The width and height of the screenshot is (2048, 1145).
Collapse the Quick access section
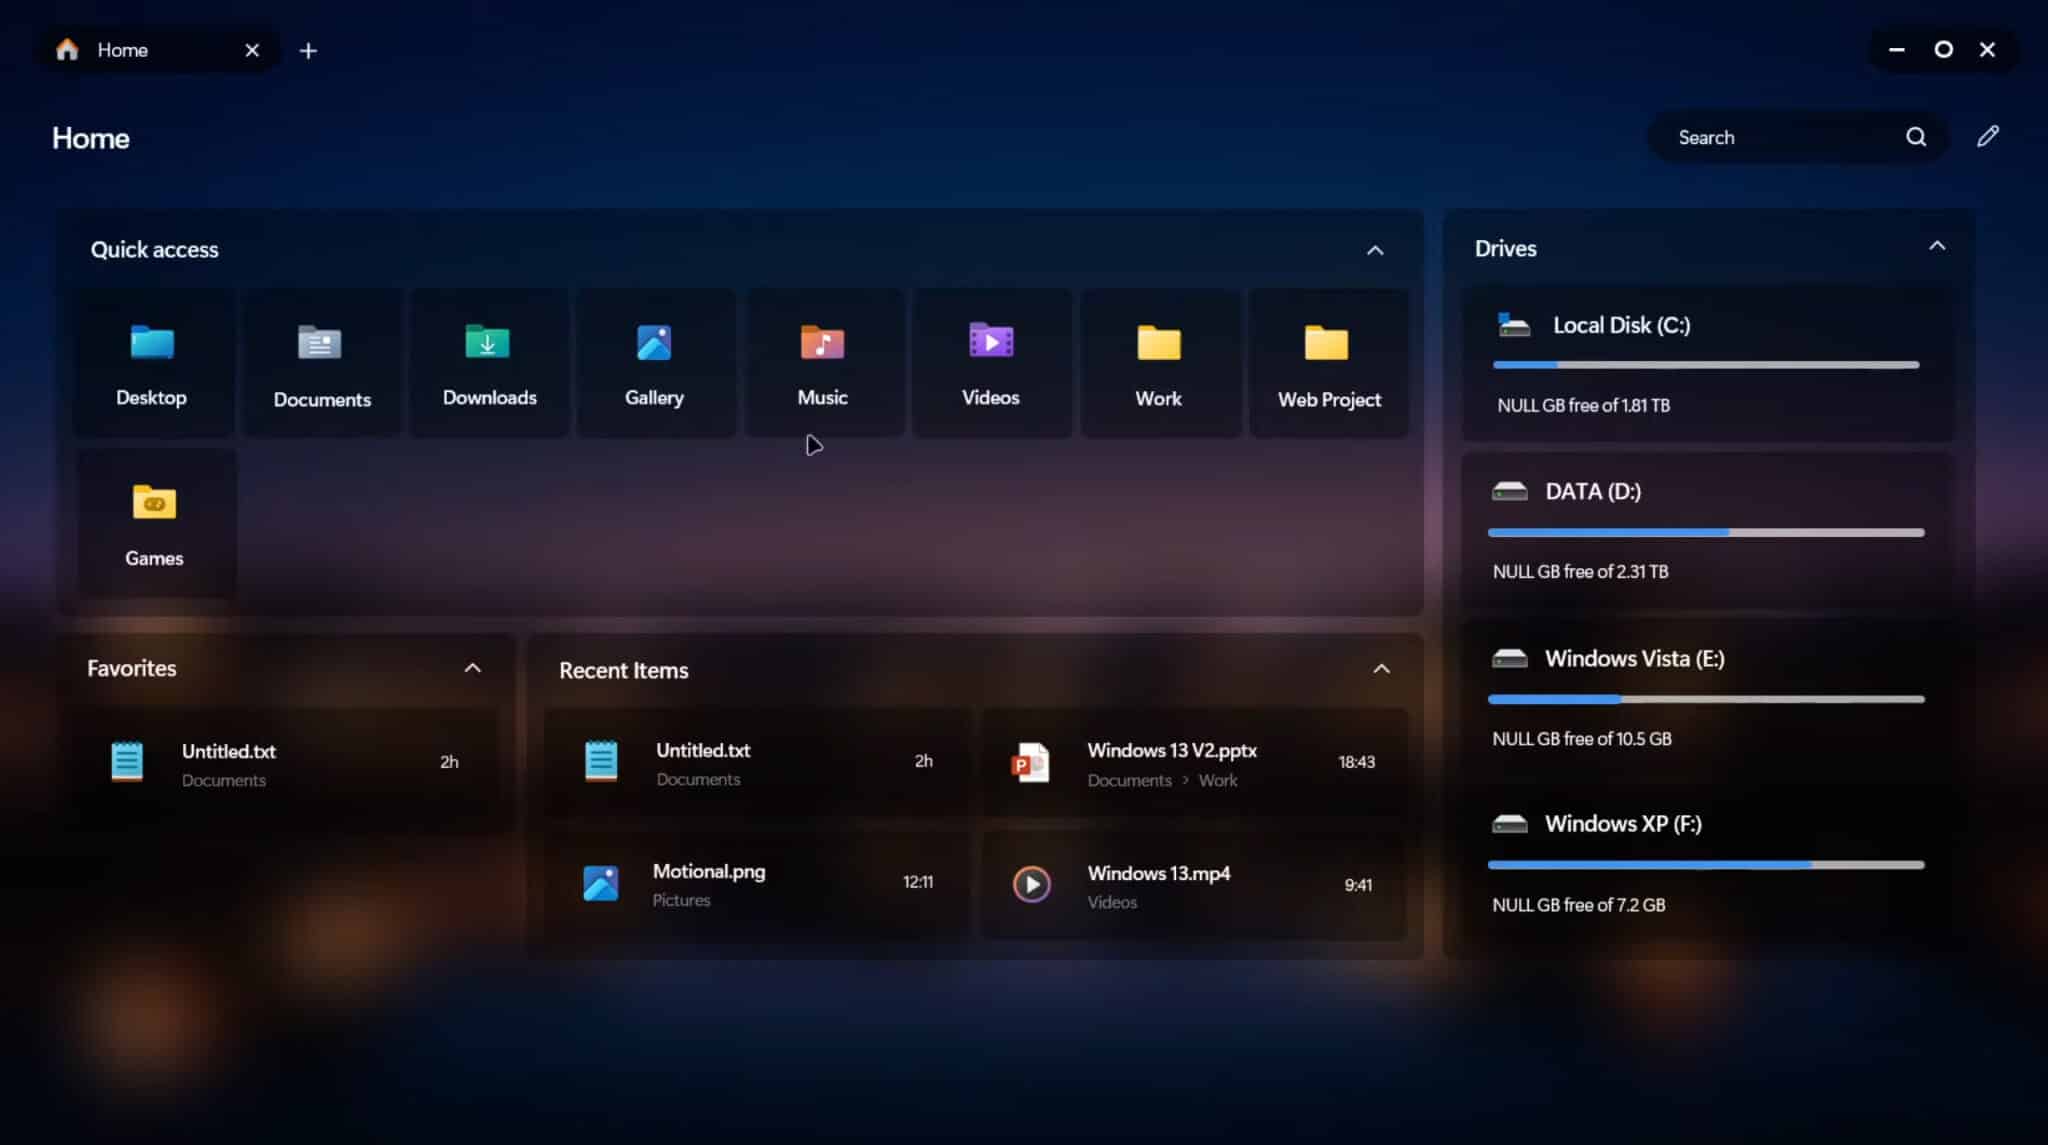pyautogui.click(x=1374, y=250)
